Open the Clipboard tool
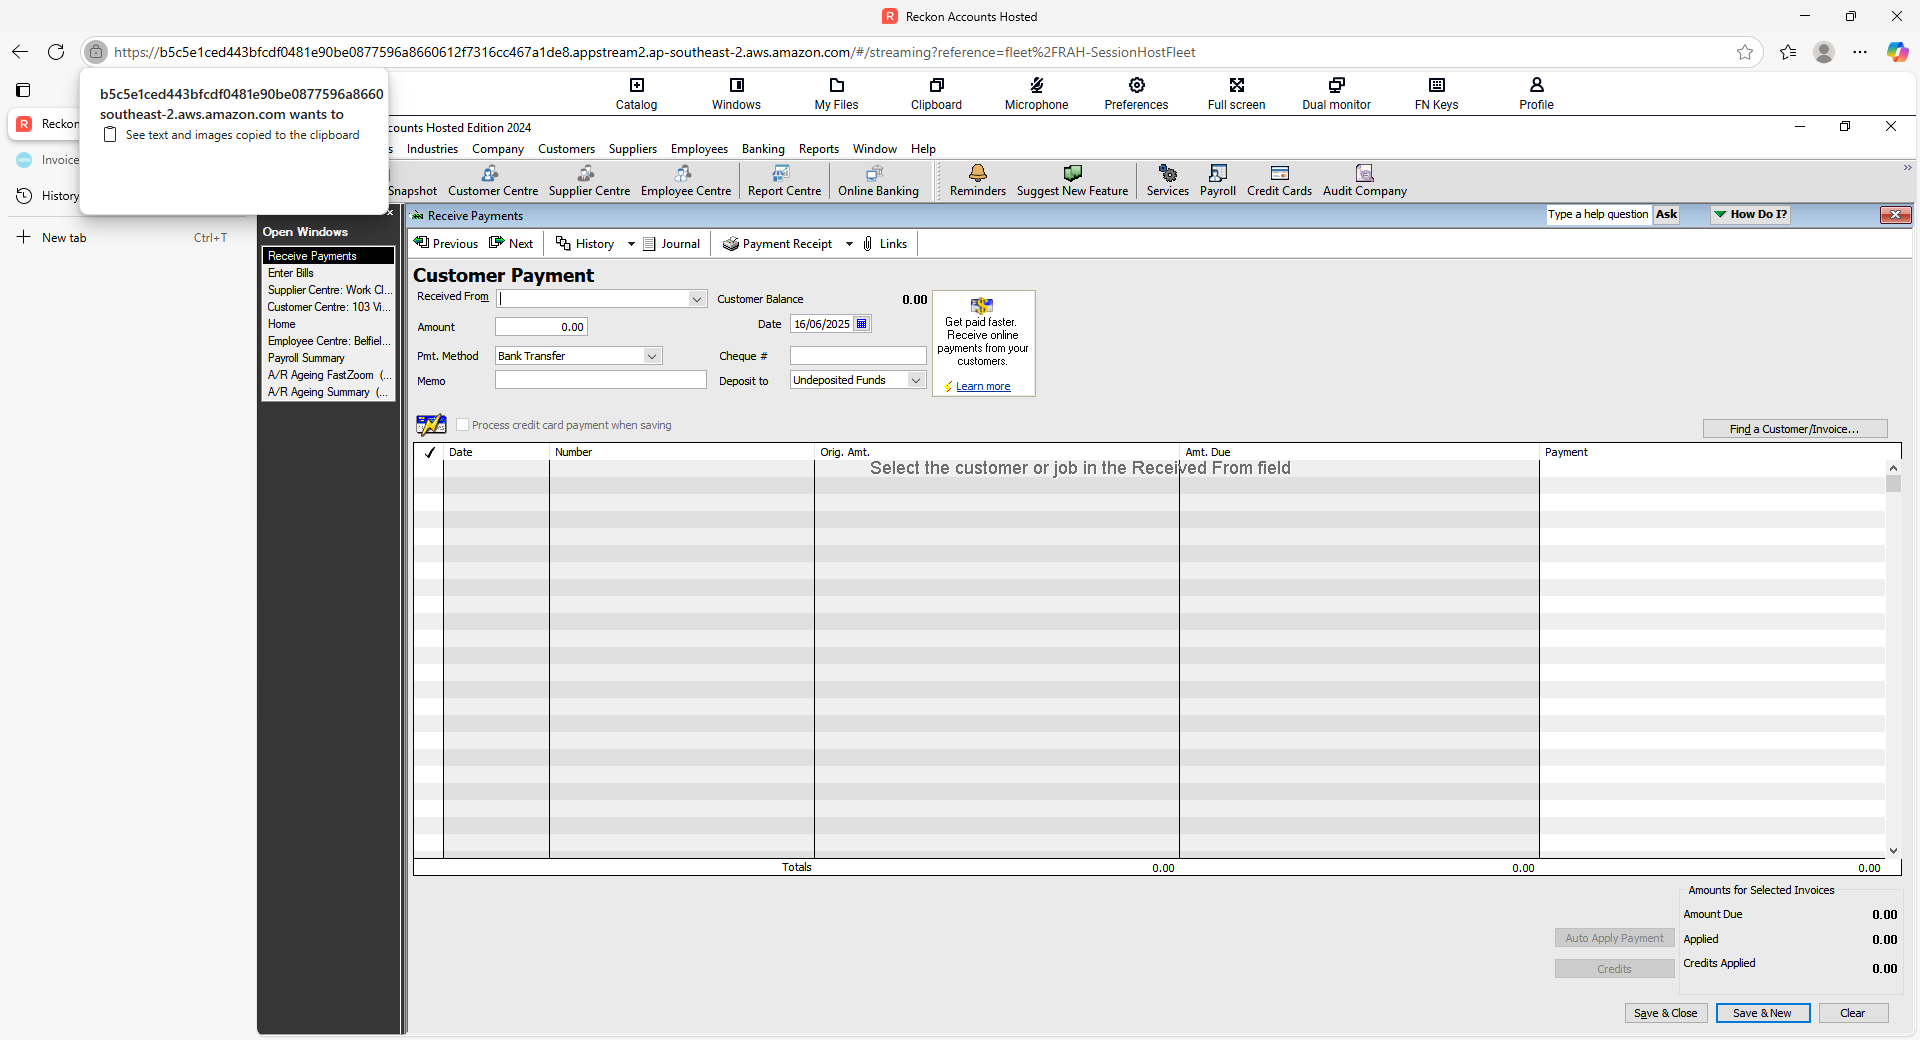 point(936,94)
